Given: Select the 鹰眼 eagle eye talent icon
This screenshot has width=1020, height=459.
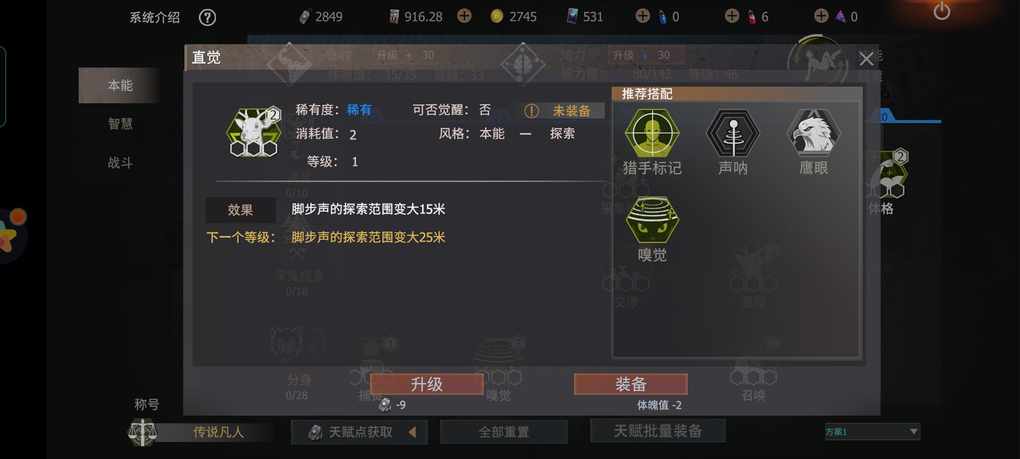Looking at the screenshot, I should [x=813, y=133].
